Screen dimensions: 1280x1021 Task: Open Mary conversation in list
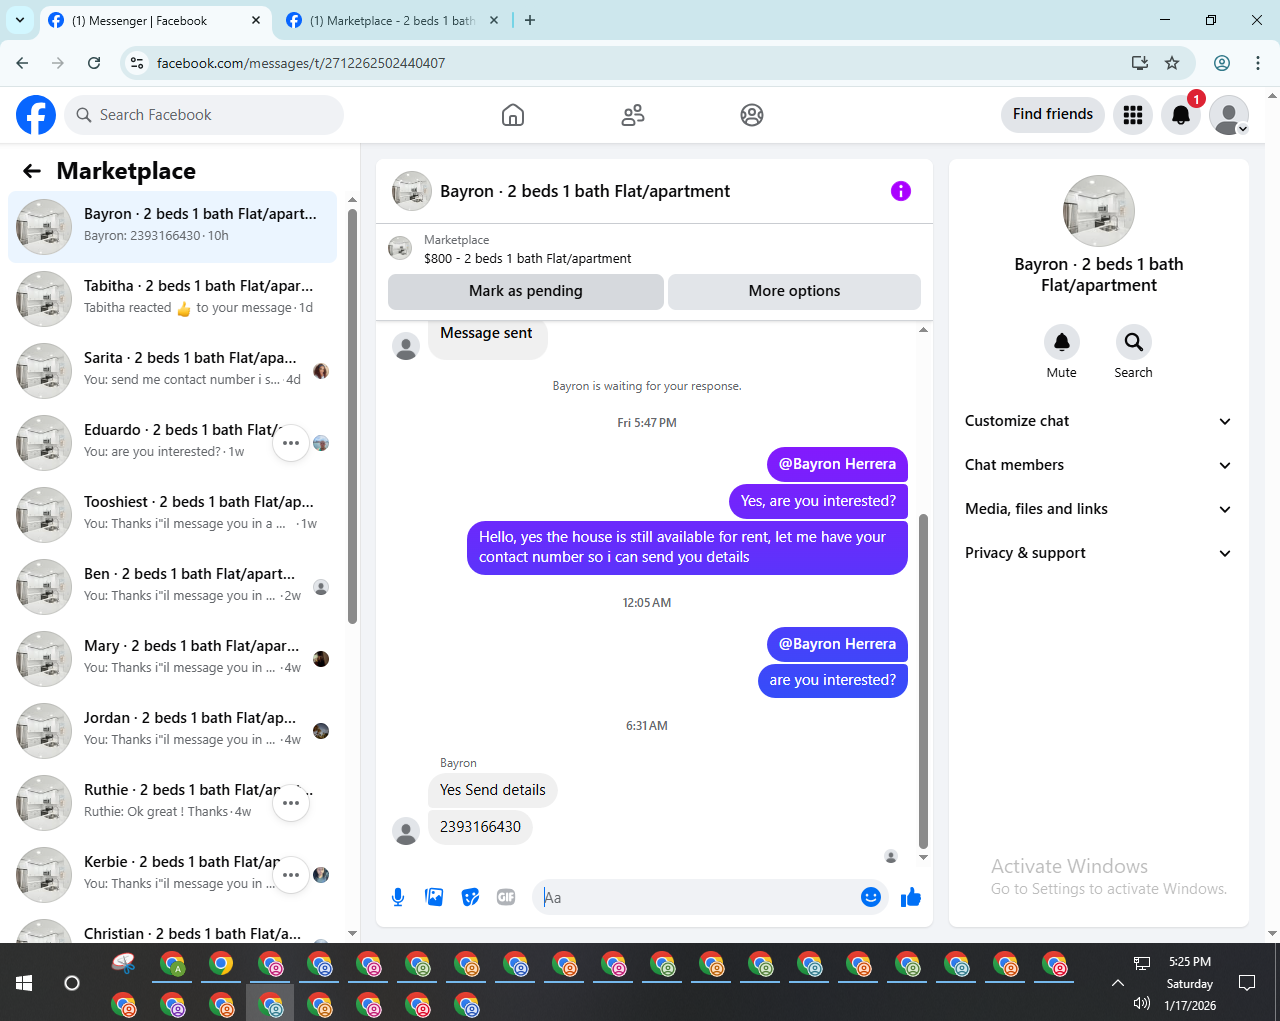172,659
